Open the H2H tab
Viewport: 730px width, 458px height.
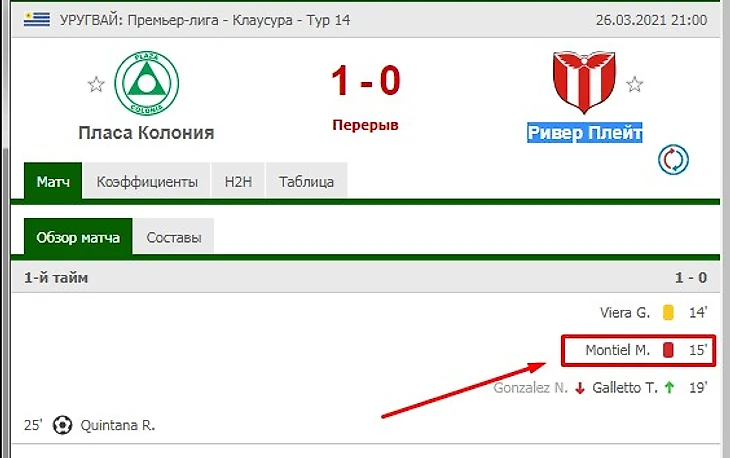click(x=238, y=182)
